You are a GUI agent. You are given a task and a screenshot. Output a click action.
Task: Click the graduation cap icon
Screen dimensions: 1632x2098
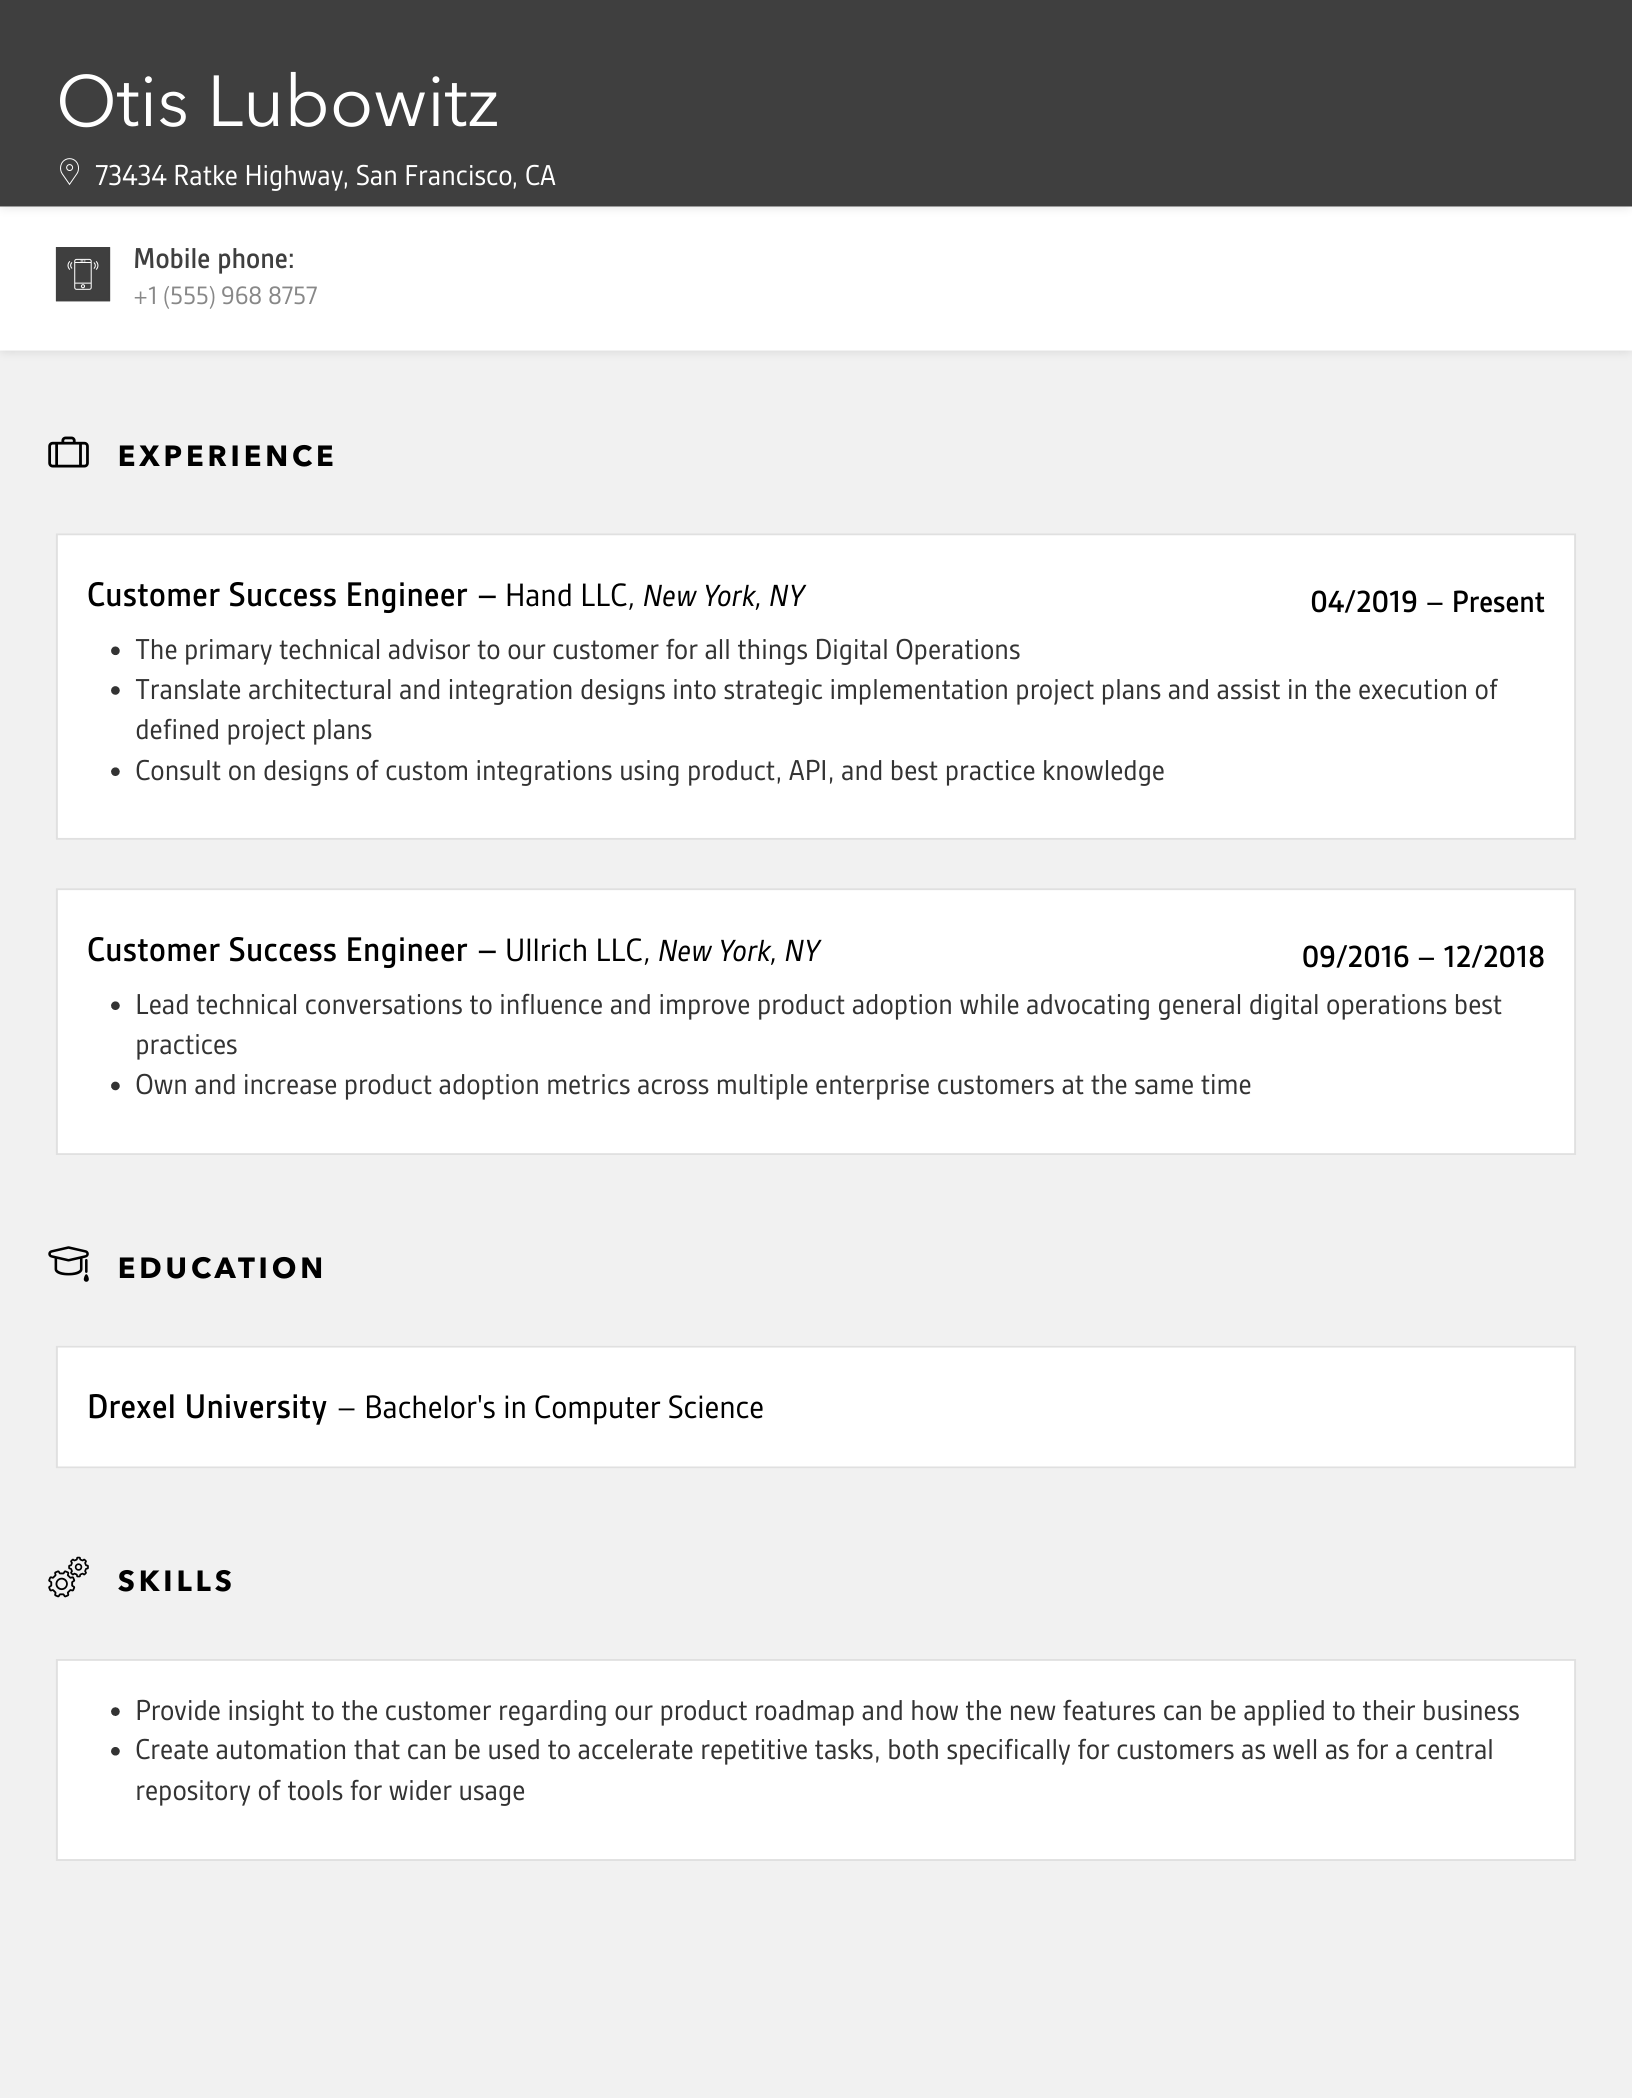[69, 1264]
